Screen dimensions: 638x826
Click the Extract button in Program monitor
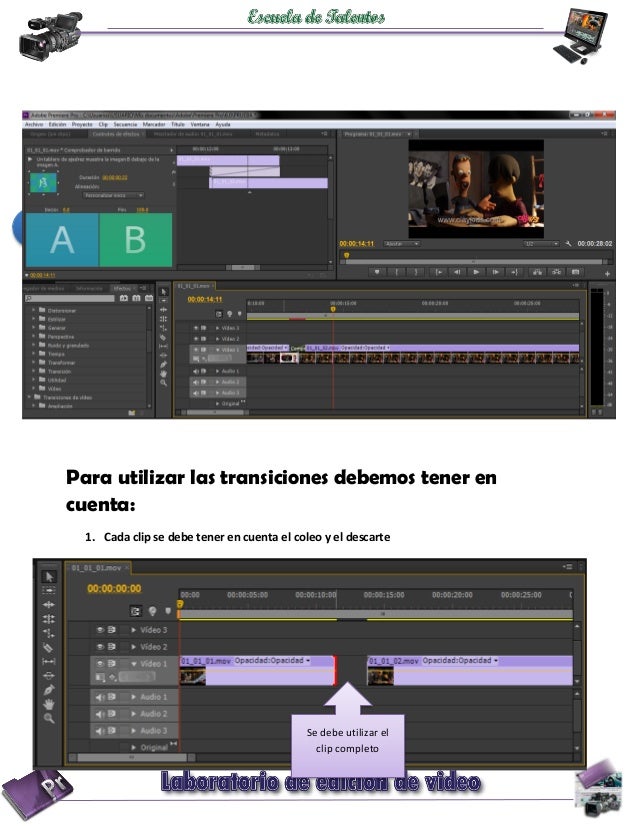(556, 272)
